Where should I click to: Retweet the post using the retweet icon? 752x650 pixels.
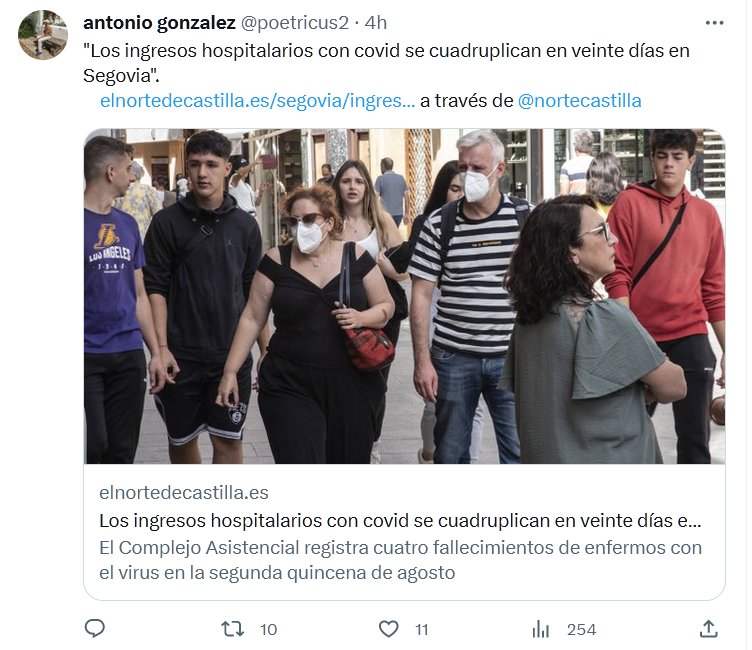pos(233,628)
